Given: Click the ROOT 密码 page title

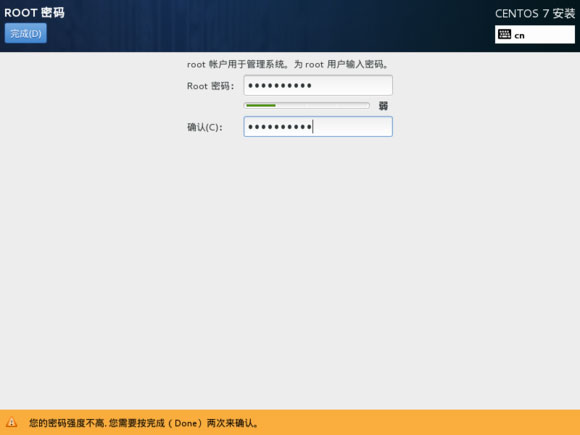Looking at the screenshot, I should click(34, 13).
